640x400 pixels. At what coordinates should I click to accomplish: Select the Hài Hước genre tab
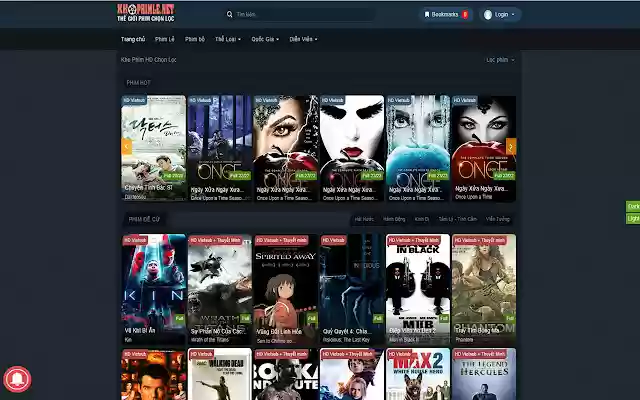pos(364,219)
